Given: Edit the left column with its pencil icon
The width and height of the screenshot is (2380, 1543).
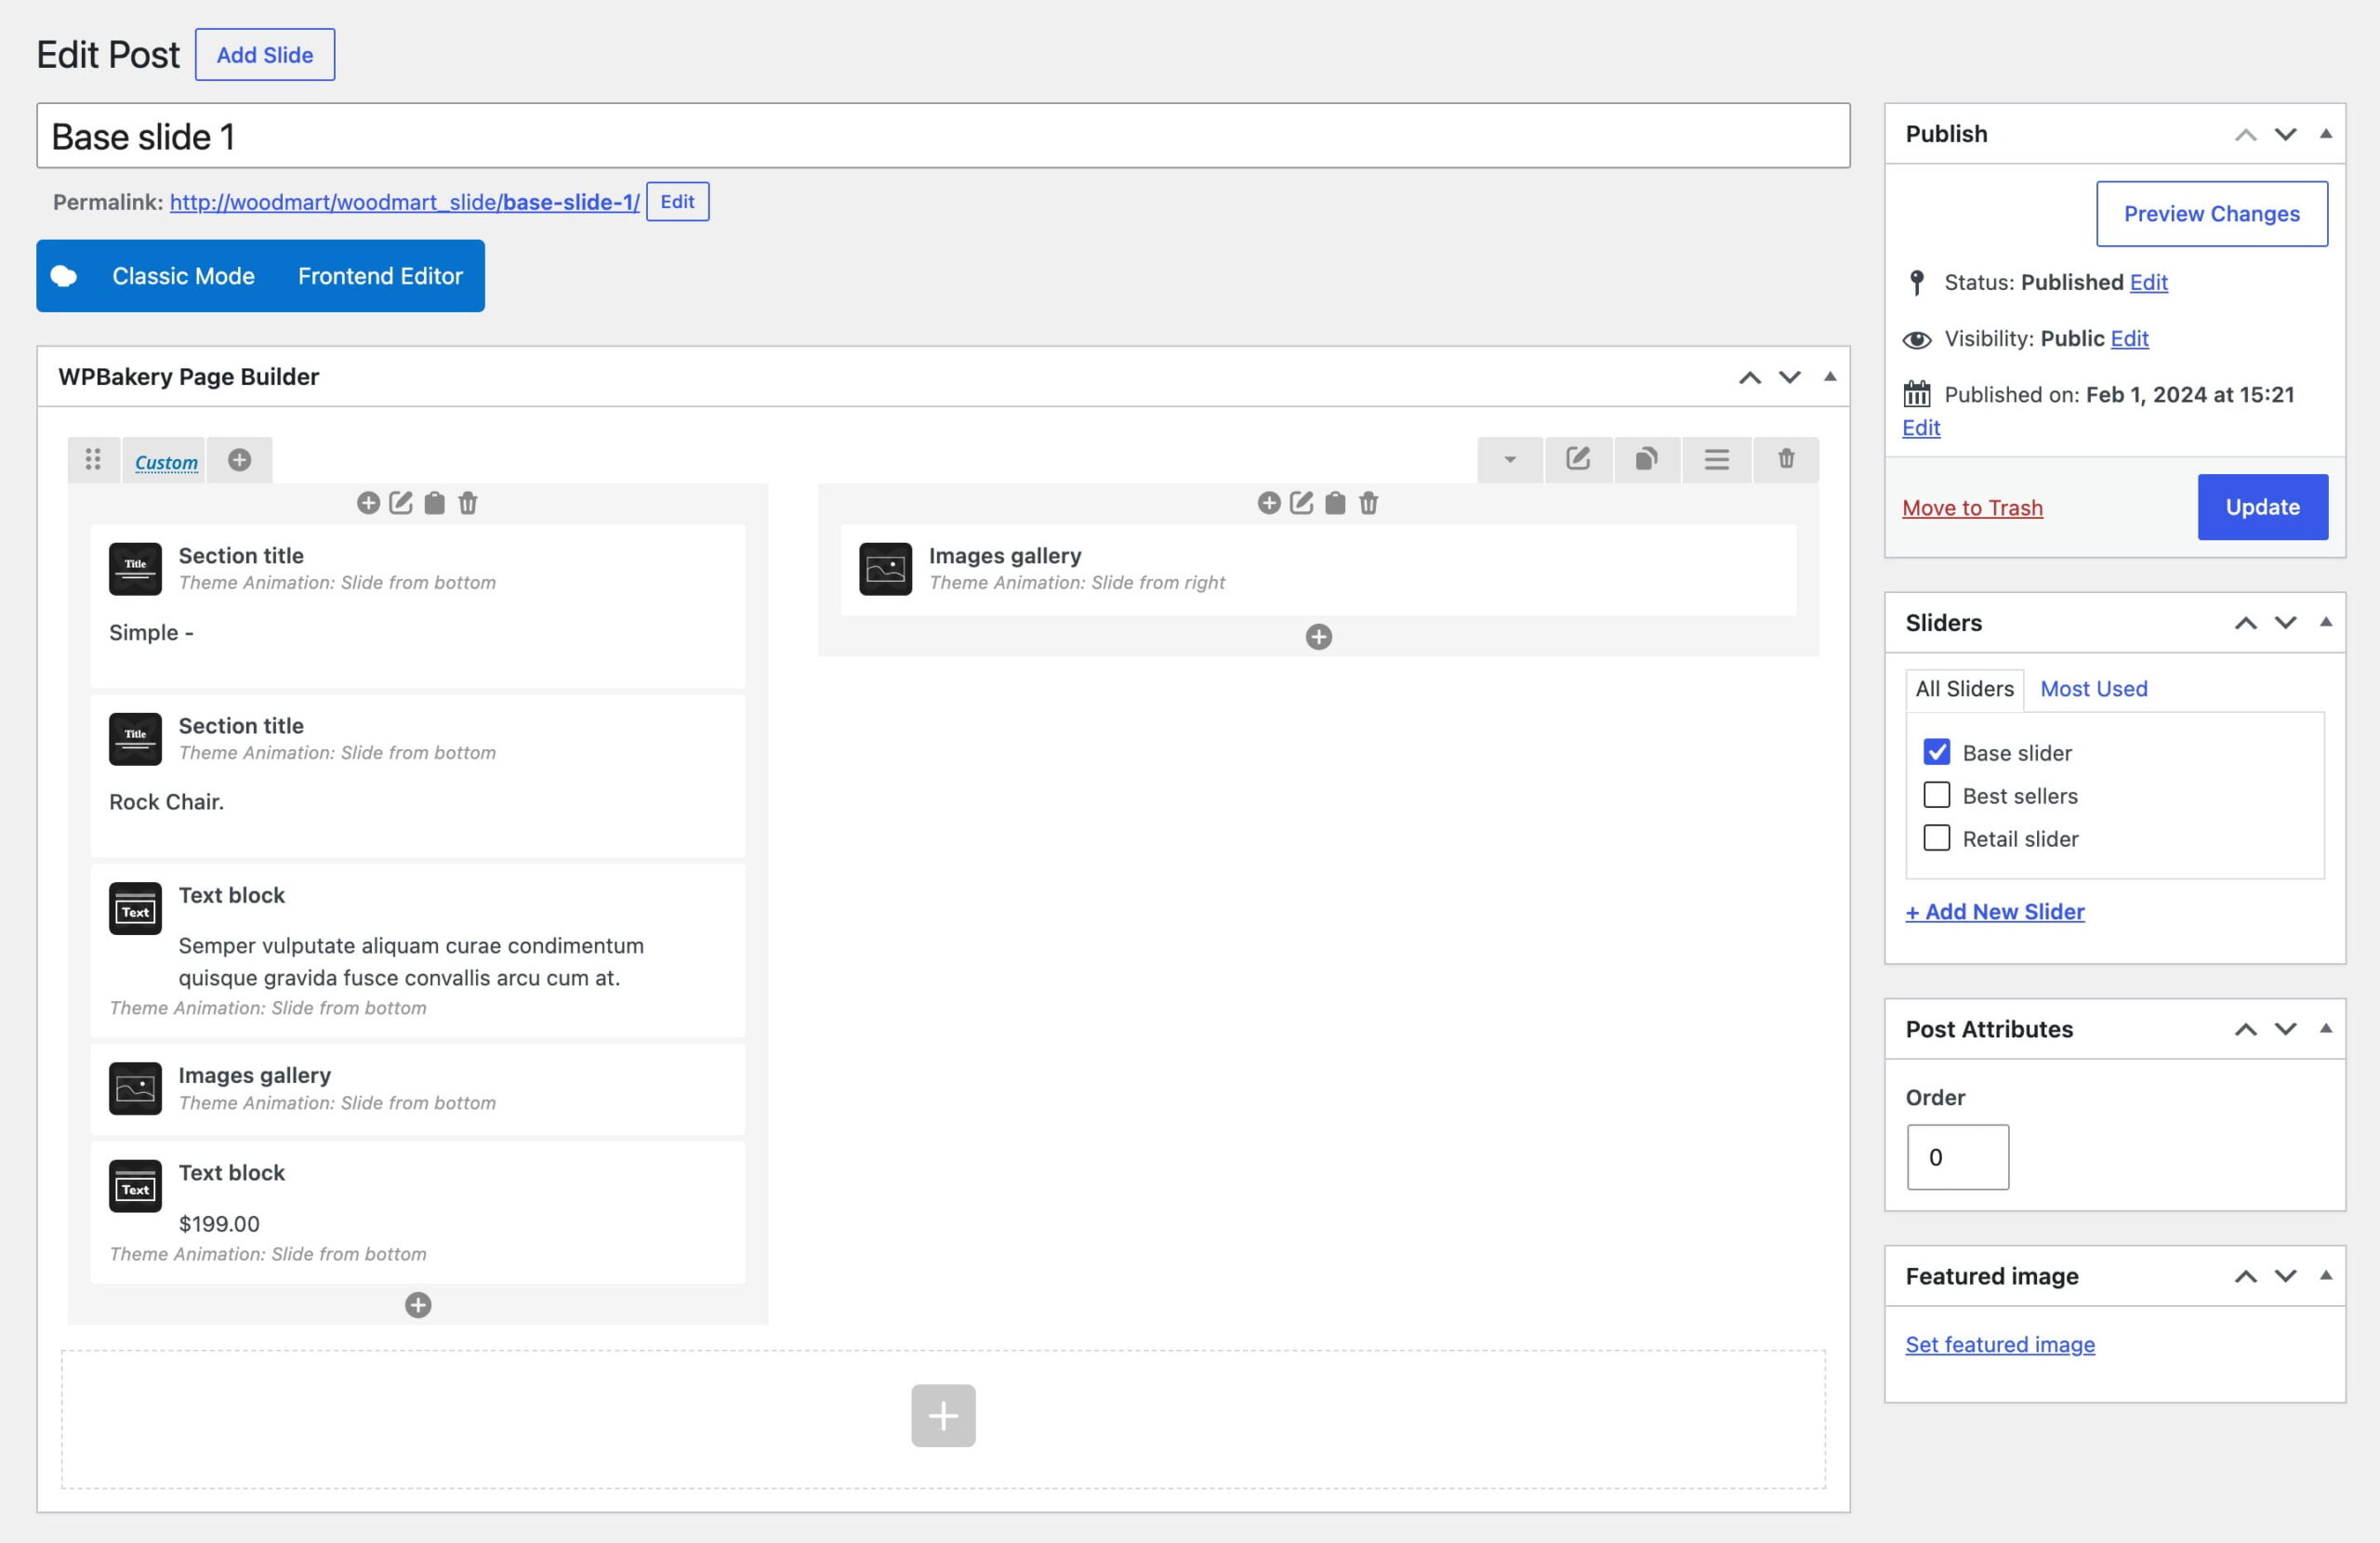Looking at the screenshot, I should pyautogui.click(x=401, y=503).
